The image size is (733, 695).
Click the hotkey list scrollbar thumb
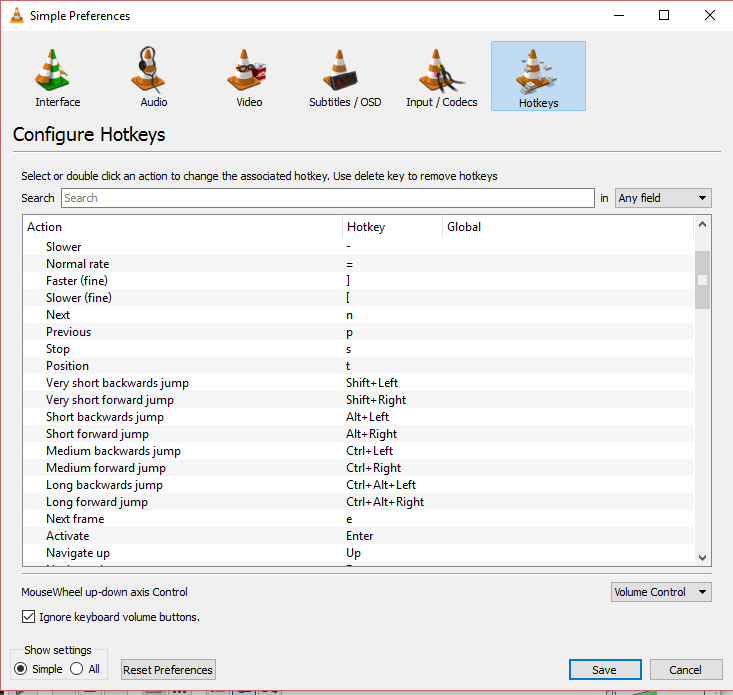702,280
